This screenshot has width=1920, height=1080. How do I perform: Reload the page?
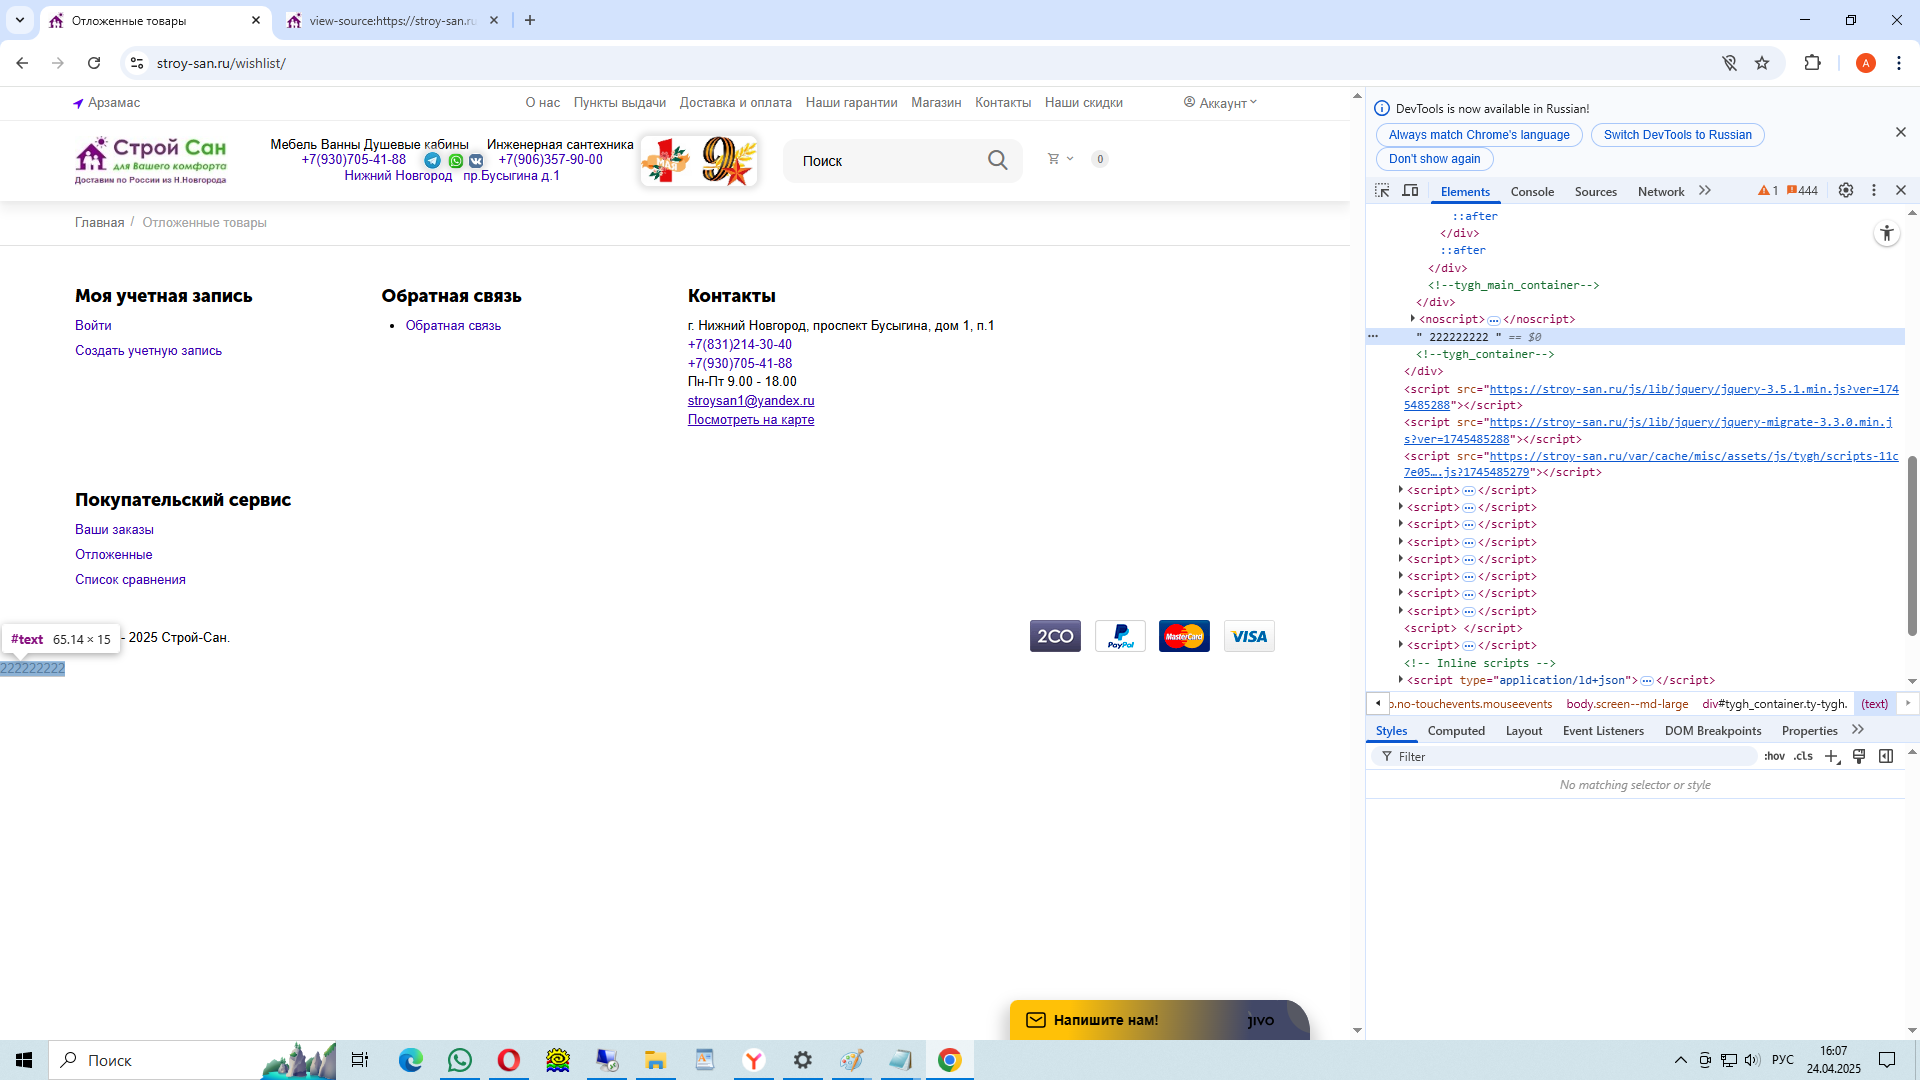point(94,63)
